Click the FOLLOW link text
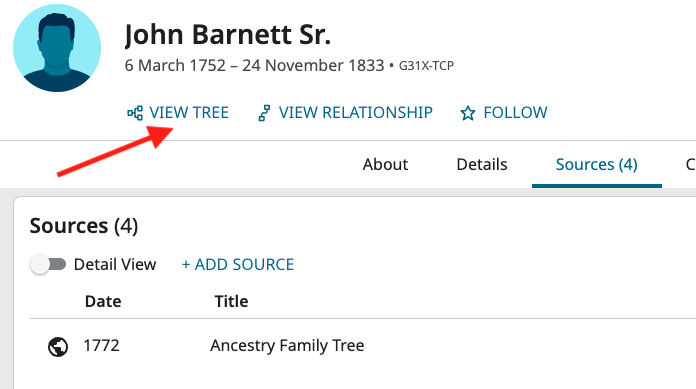The image size is (696, 389). click(515, 113)
